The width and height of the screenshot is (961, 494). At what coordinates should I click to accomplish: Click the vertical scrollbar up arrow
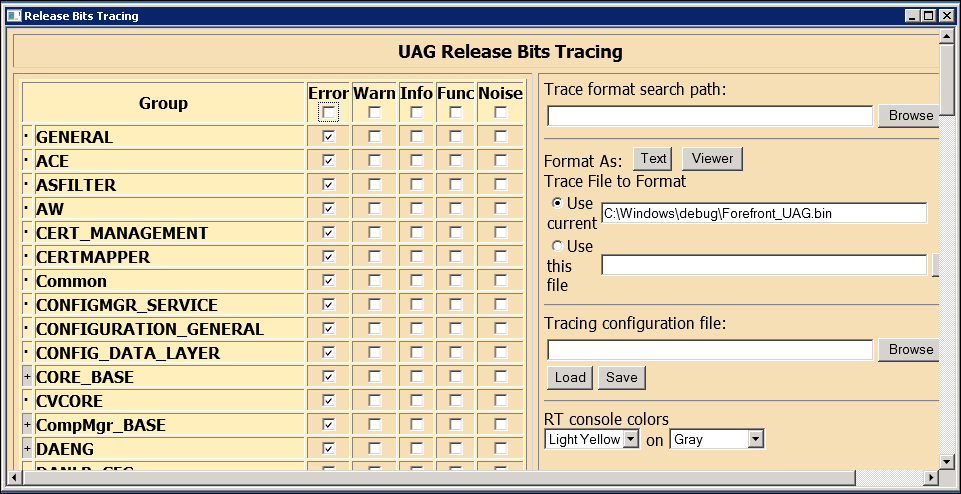(x=947, y=37)
